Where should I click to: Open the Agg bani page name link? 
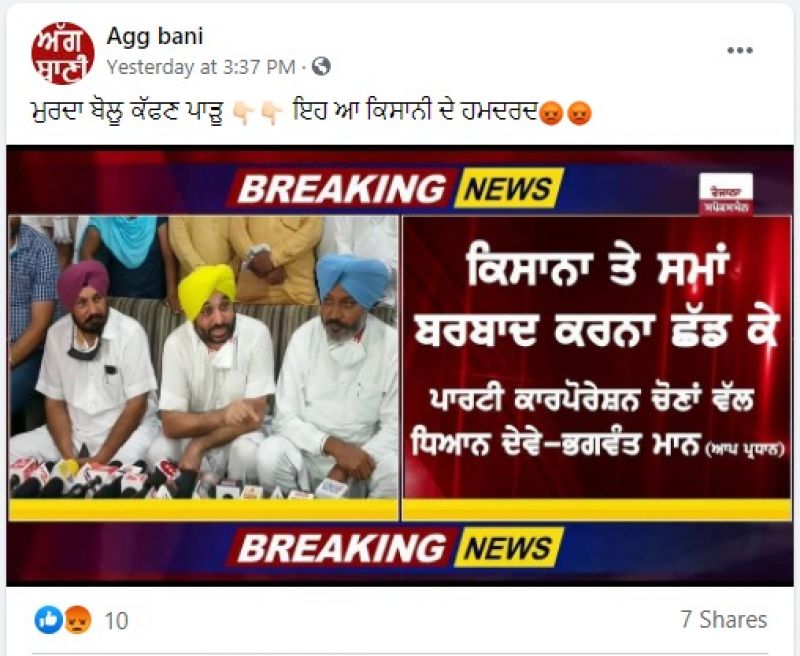[x=155, y=36]
